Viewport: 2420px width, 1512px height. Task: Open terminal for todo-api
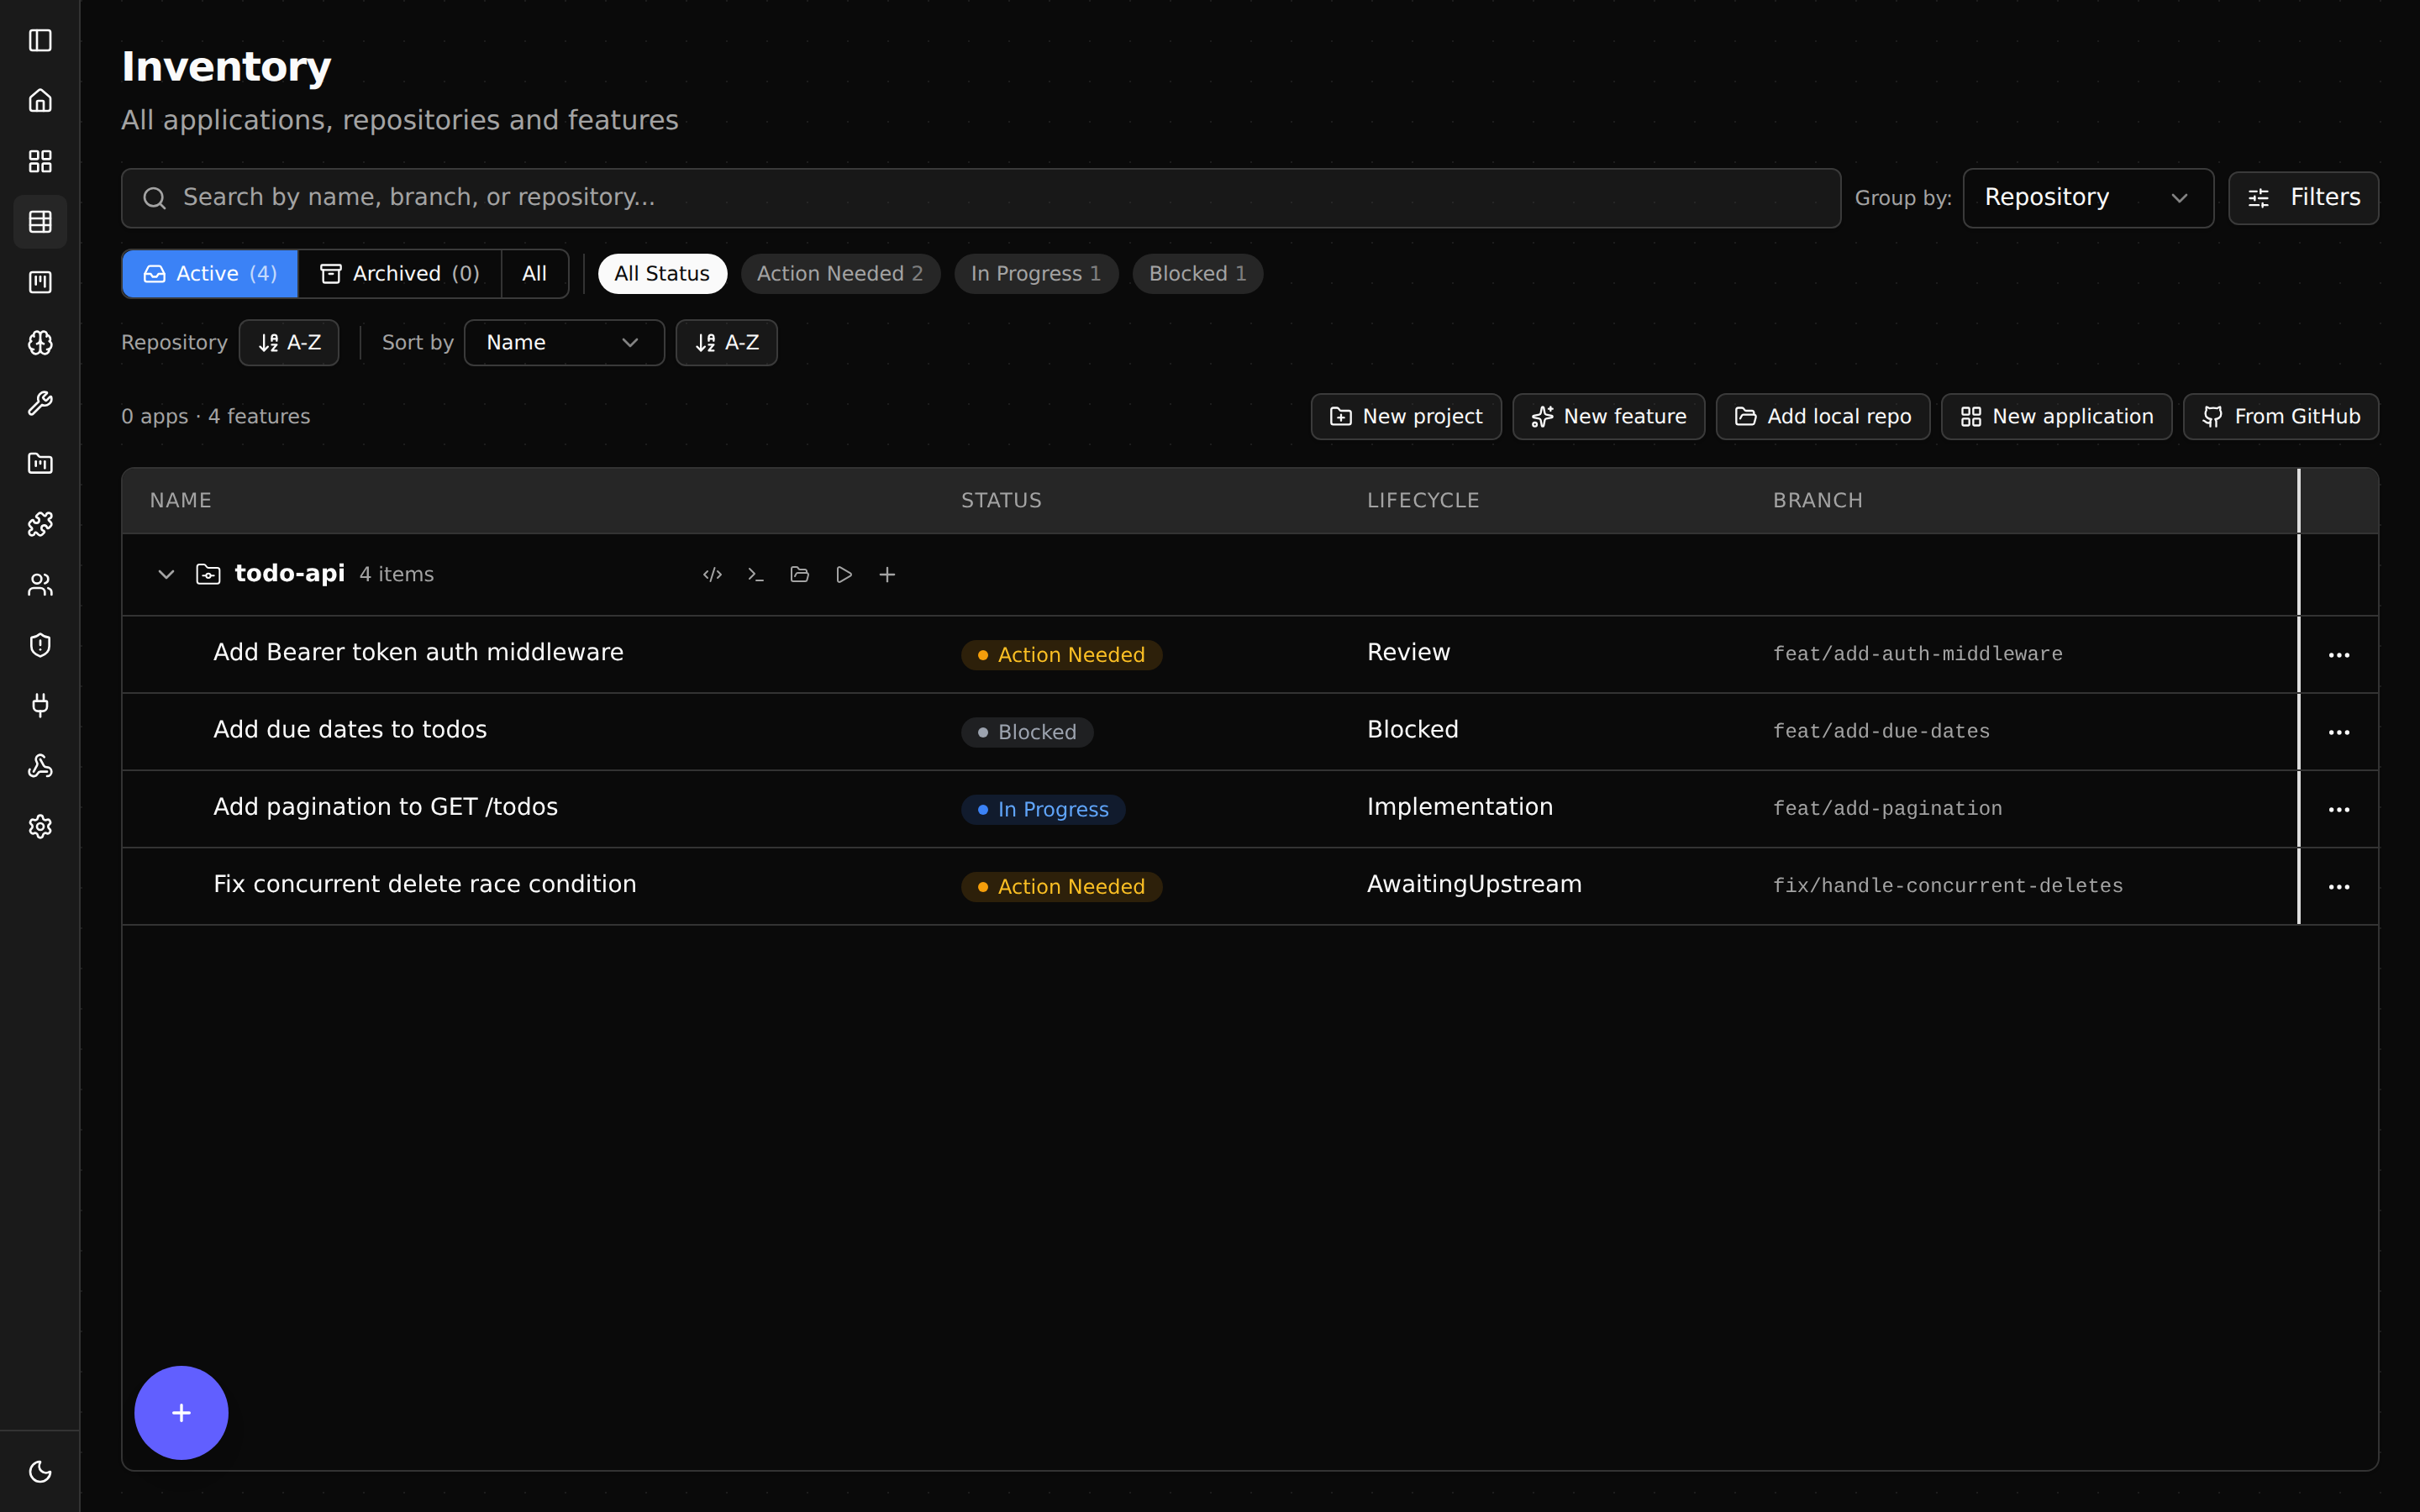756,575
